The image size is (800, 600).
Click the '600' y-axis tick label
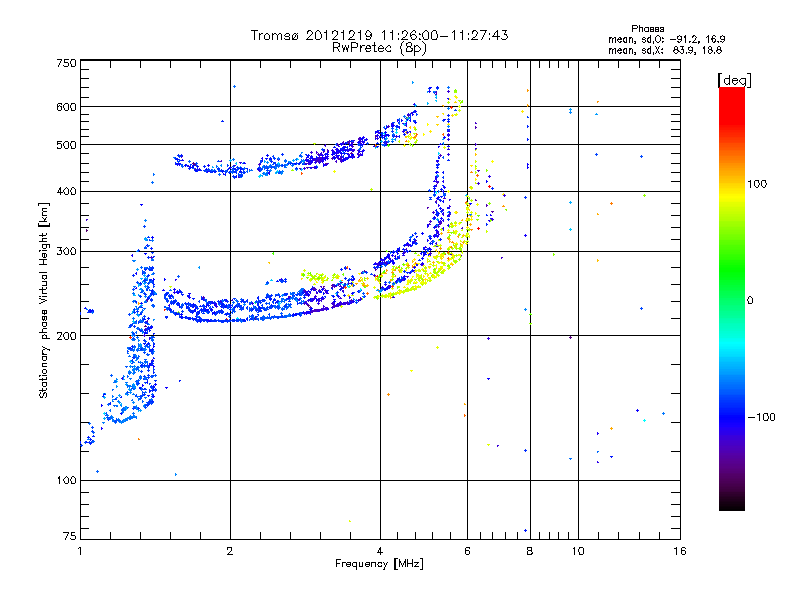pos(66,107)
